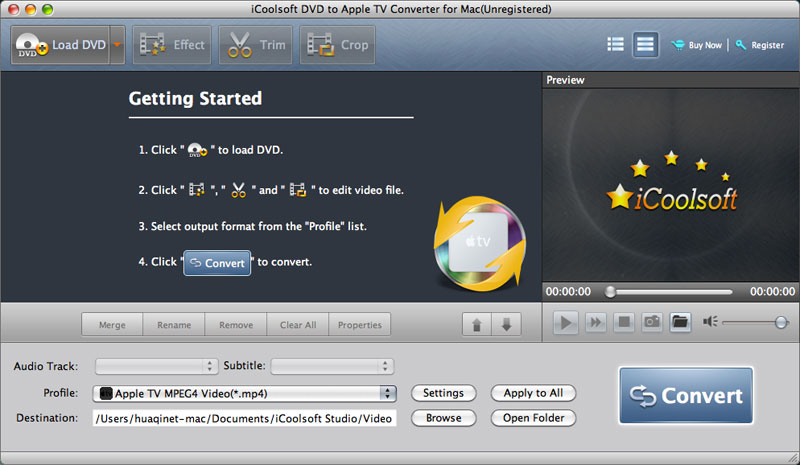The width and height of the screenshot is (800, 465).
Task: Open the Effect editing tool
Action: 172,45
